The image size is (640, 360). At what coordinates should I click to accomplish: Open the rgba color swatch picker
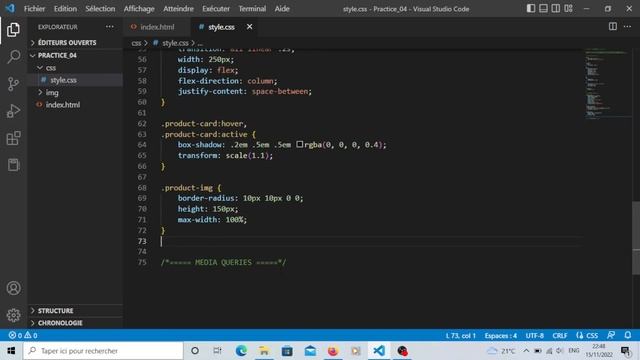(300, 144)
